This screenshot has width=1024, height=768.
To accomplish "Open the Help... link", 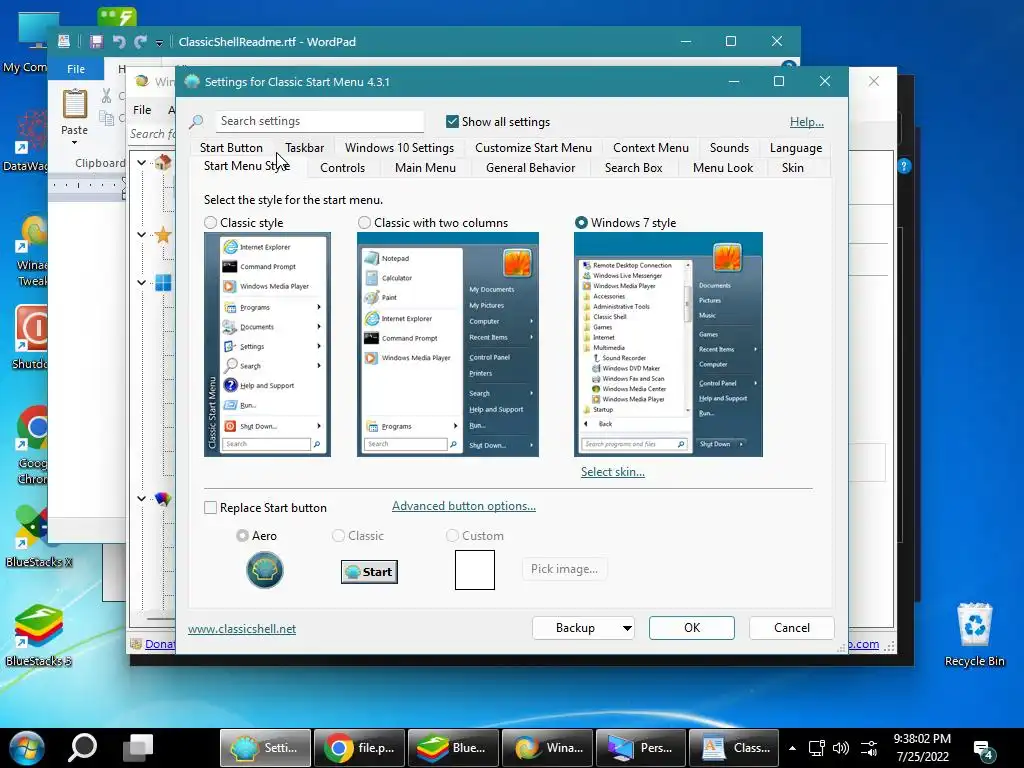I will click(807, 121).
